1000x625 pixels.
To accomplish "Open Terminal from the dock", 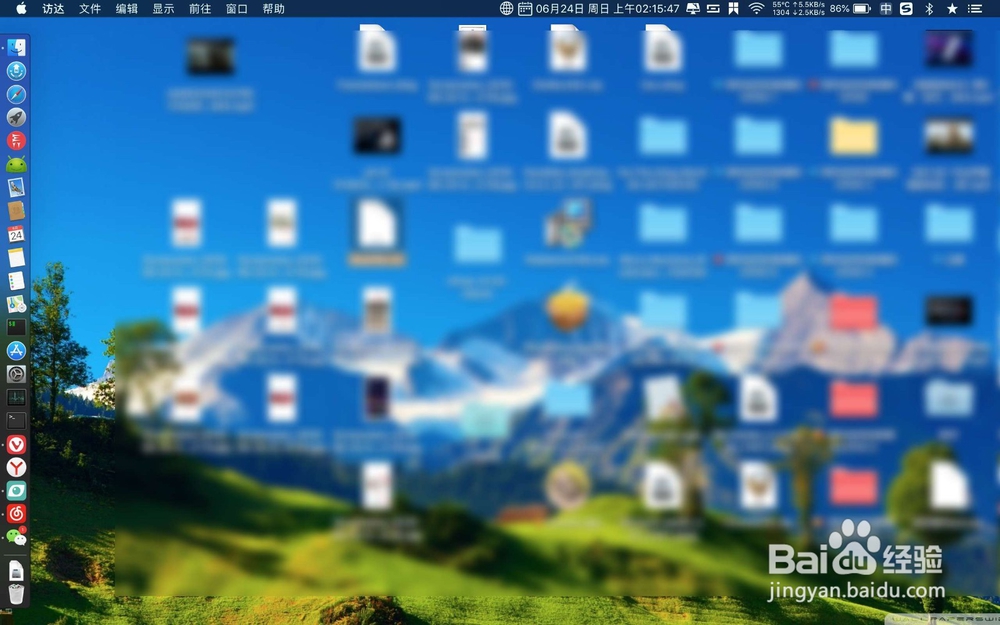I will click(x=16, y=420).
